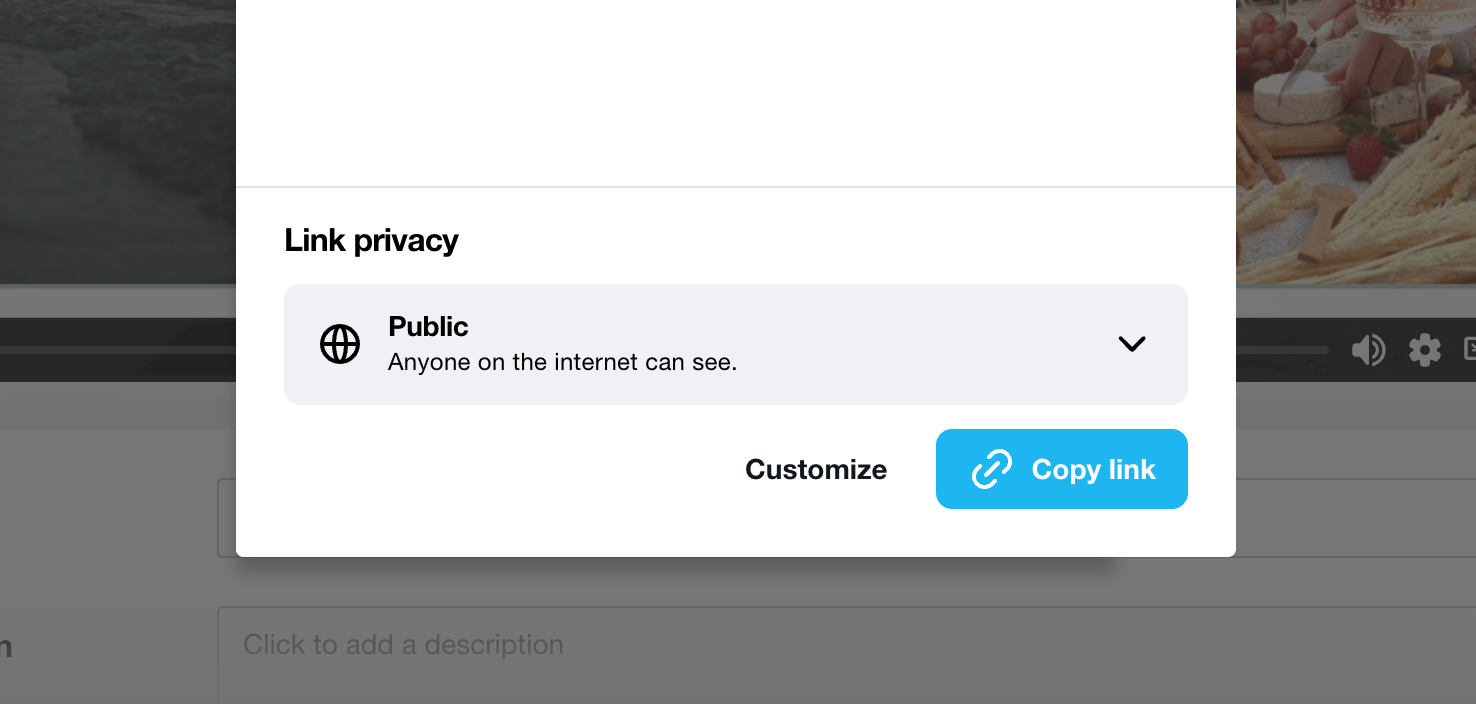
Task: Mute the video with the speaker icon
Action: [x=1368, y=350]
